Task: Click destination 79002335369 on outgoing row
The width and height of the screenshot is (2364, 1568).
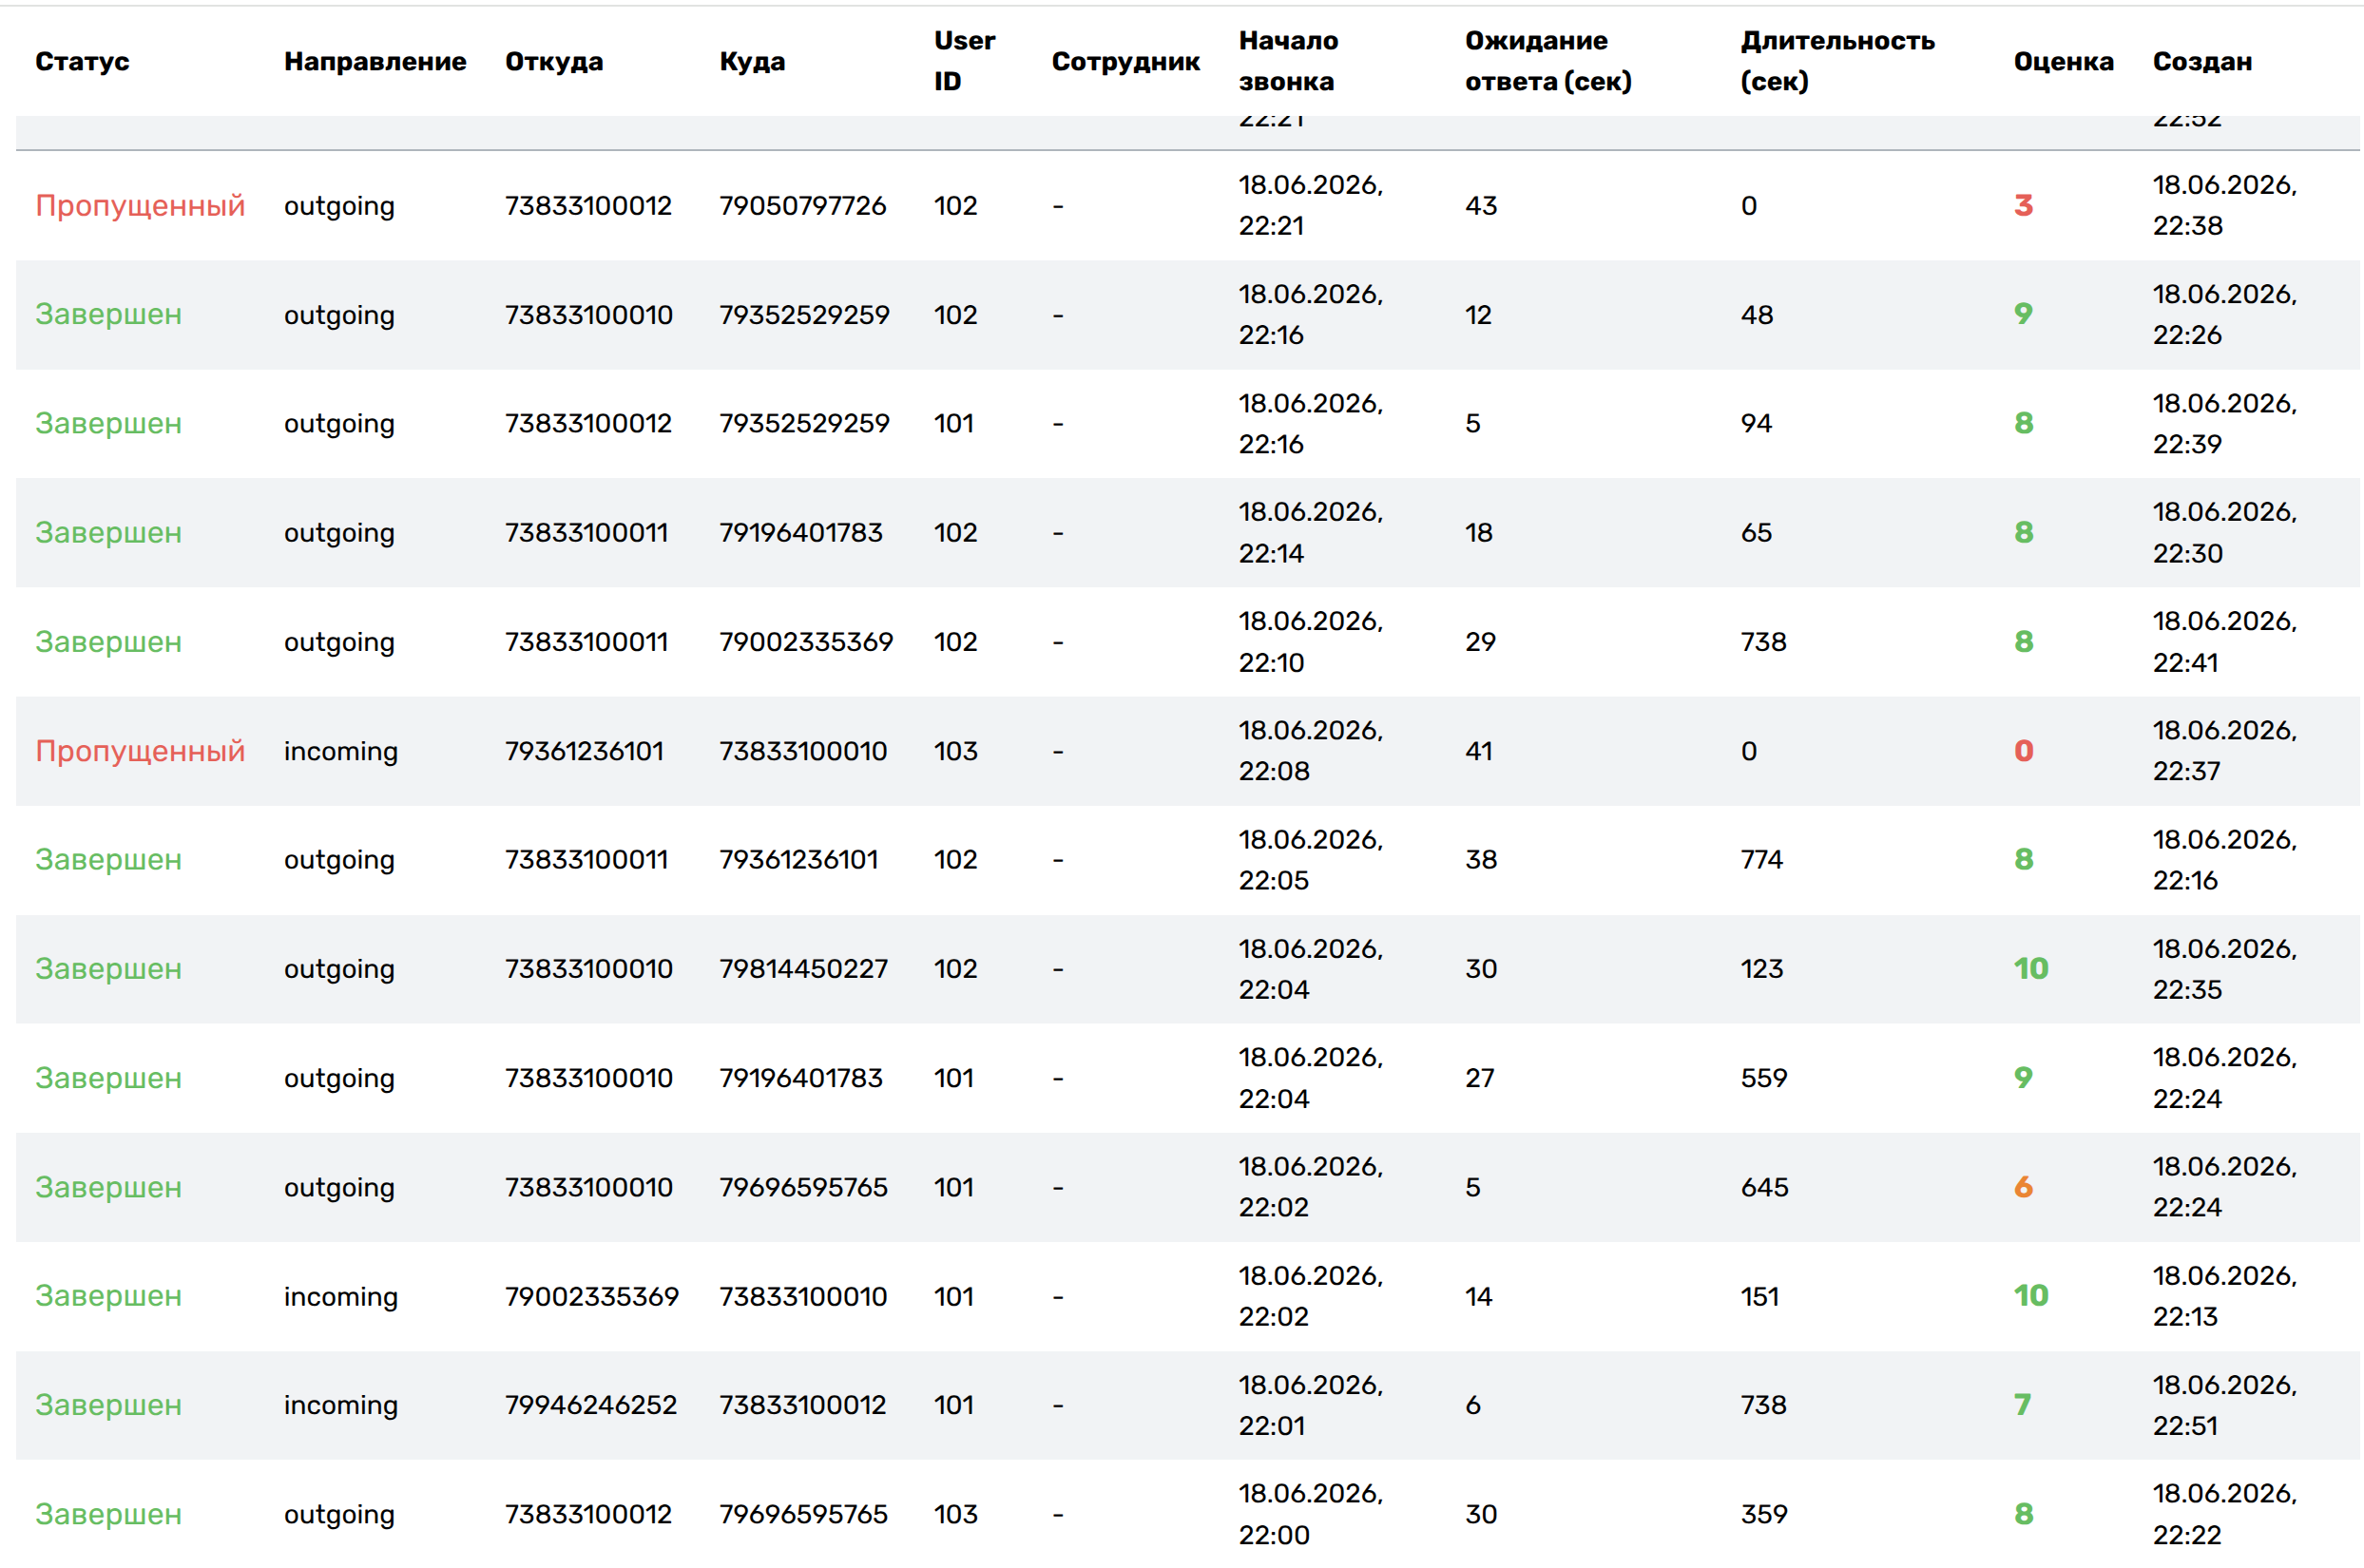Action: point(806,641)
